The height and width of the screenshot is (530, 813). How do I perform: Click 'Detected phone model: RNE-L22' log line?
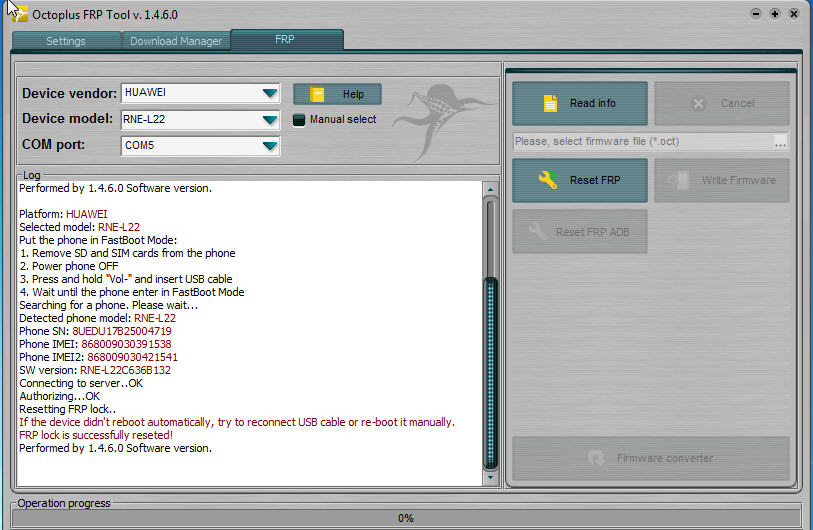pyautogui.click(x=97, y=318)
